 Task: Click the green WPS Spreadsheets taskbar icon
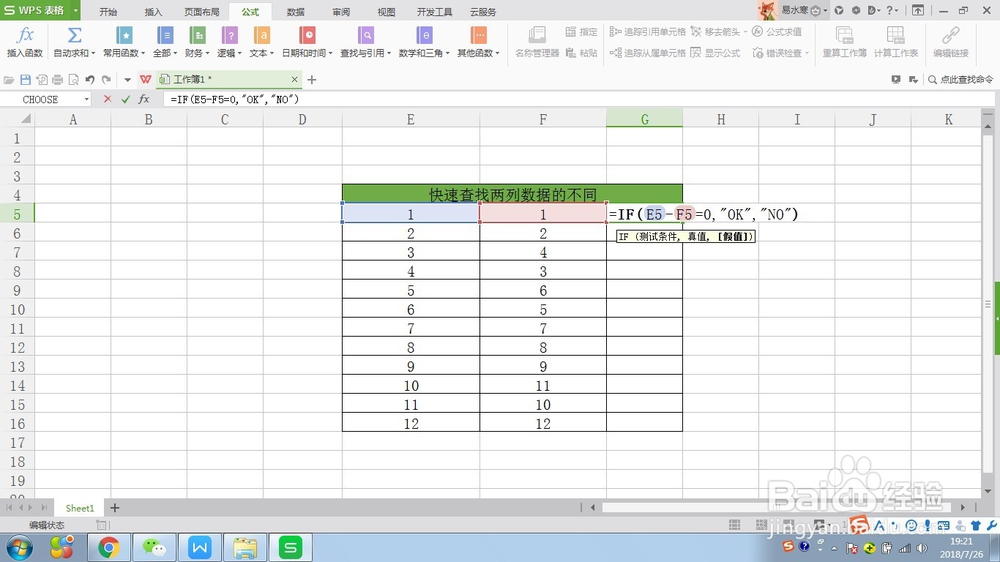click(291, 548)
